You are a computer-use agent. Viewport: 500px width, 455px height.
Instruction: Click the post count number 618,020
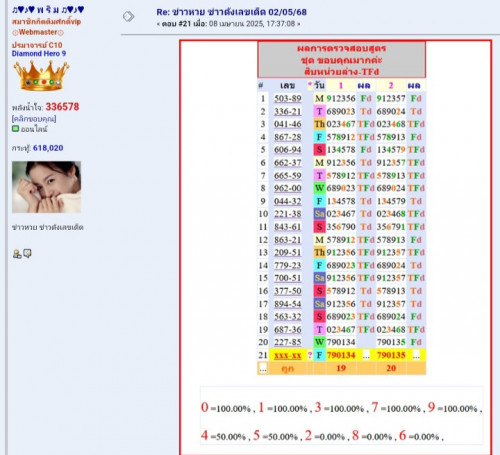coord(48,148)
